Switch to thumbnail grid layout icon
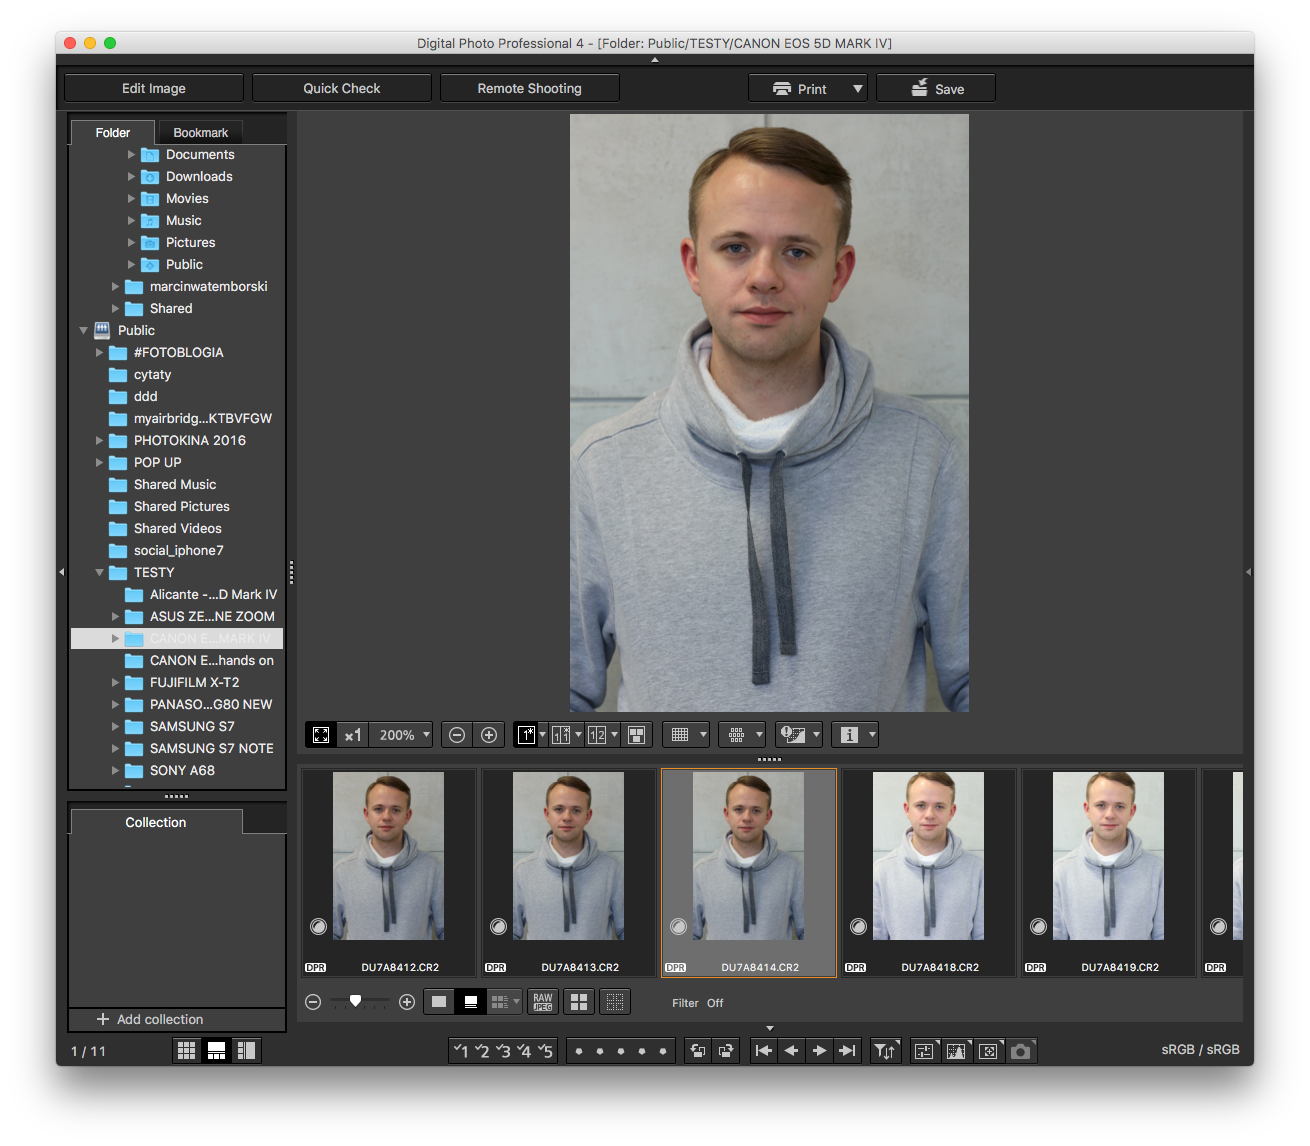 tap(186, 1050)
